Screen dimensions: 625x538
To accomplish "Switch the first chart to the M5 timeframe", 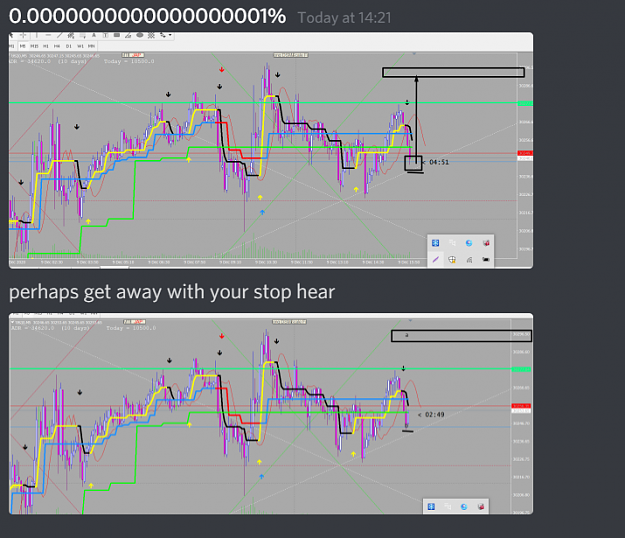I will pos(23,46).
